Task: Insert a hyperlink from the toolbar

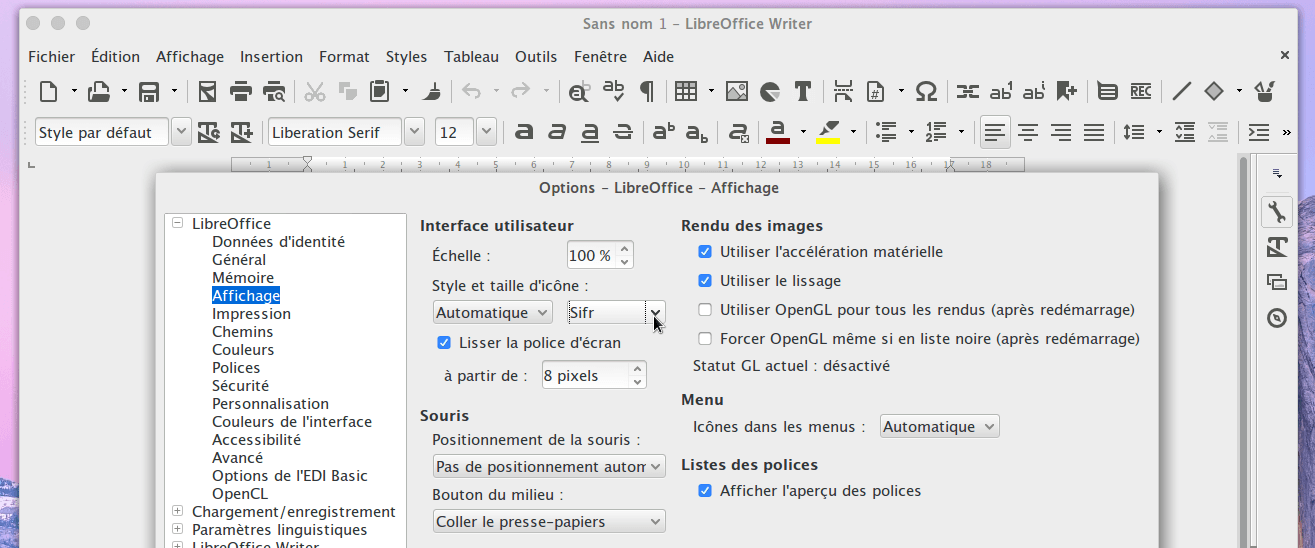Action: (x=967, y=92)
